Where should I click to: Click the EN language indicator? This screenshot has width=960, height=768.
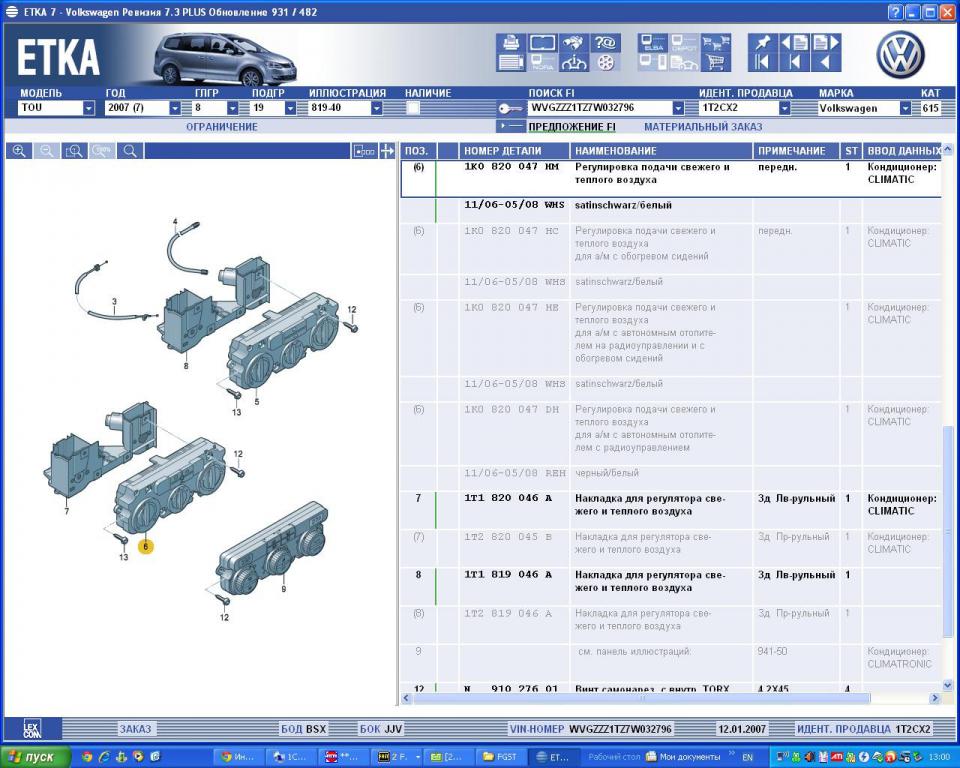click(x=748, y=758)
